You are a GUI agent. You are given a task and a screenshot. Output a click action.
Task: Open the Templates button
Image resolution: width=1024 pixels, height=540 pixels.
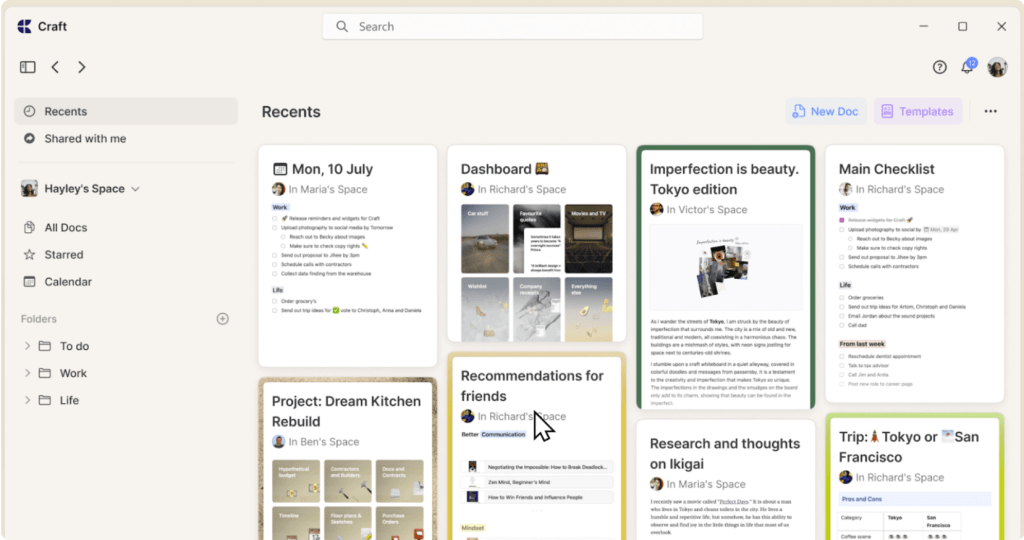[917, 112]
